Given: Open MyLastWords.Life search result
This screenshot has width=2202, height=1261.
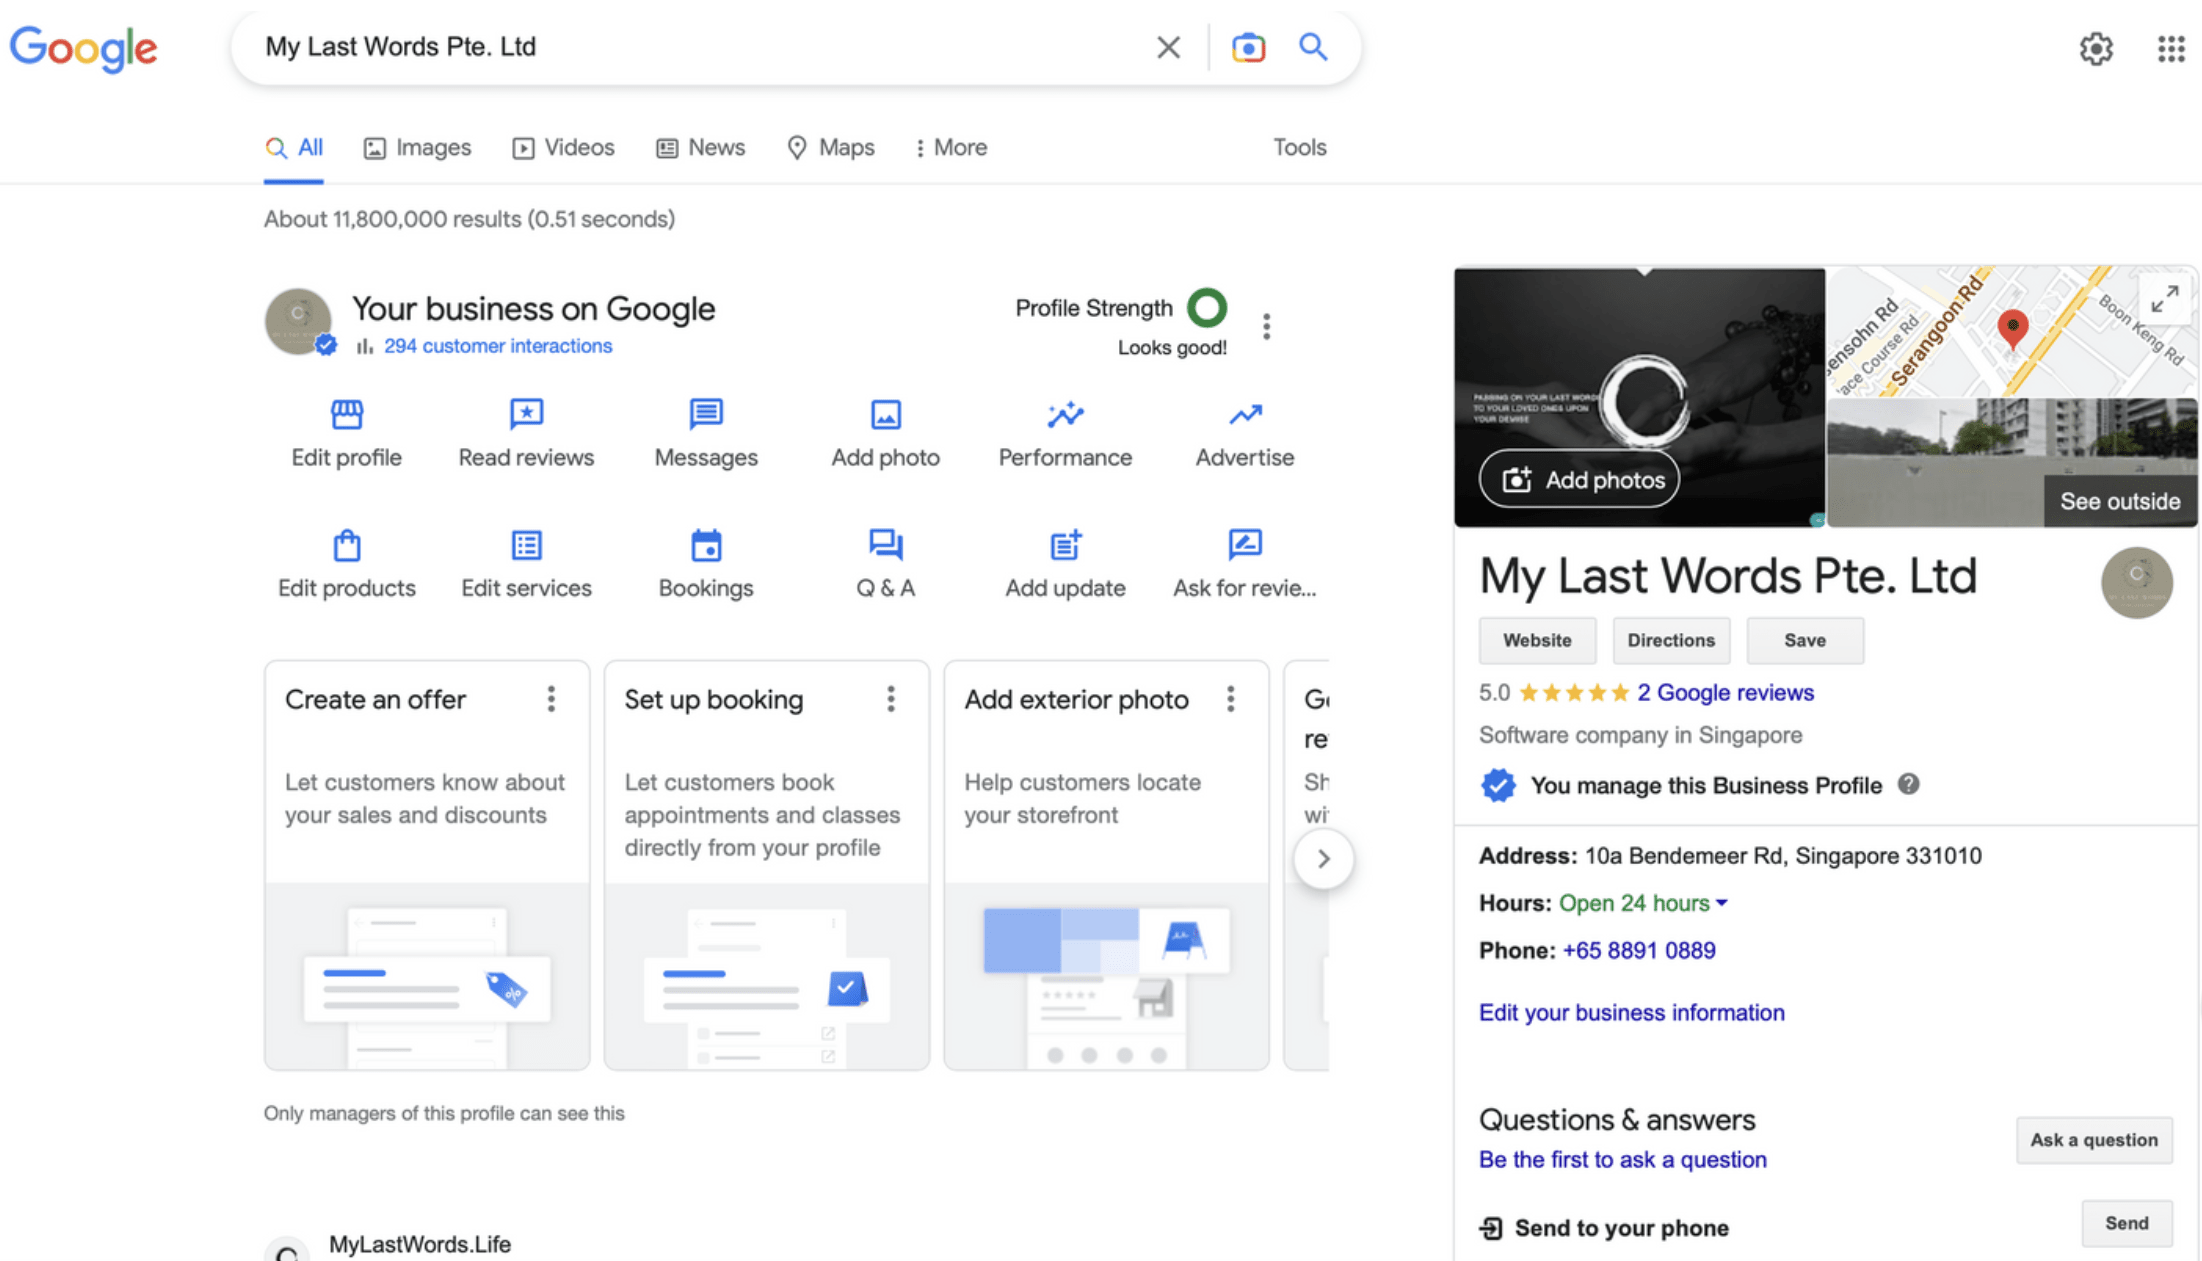Looking at the screenshot, I should (420, 1244).
